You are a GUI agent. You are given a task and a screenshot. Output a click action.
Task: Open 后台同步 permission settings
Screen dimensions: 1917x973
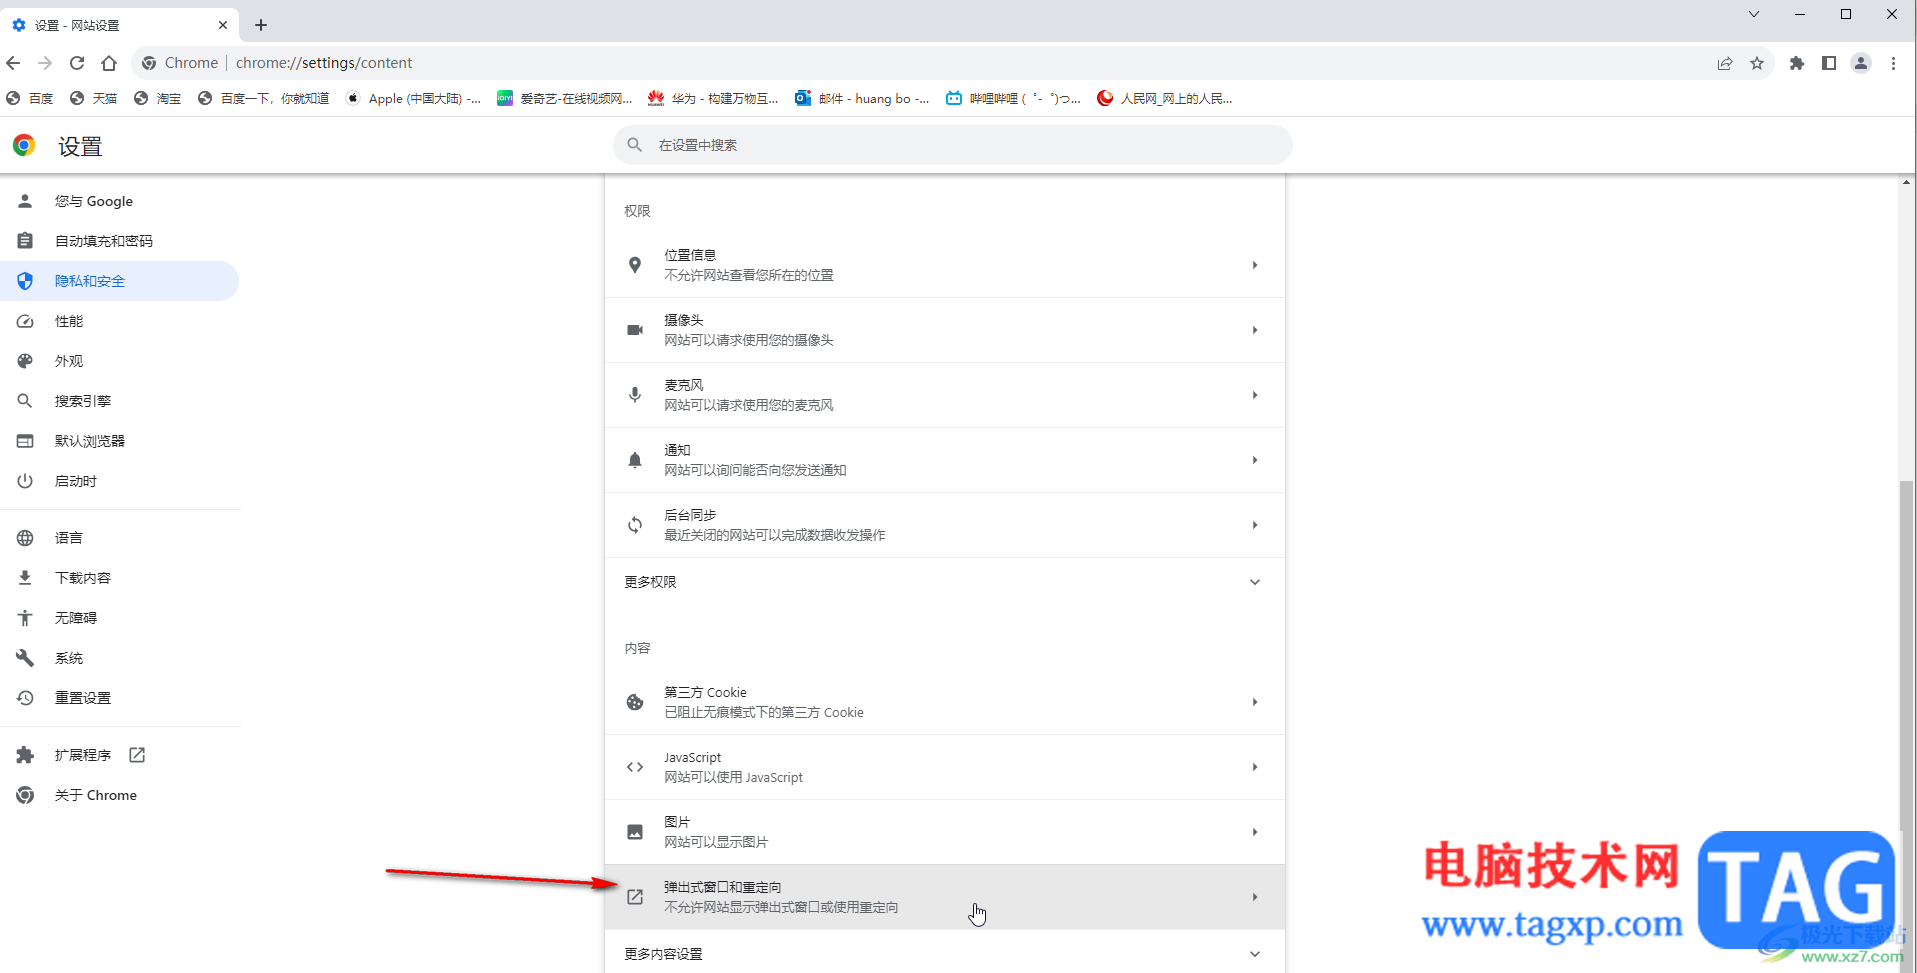coord(944,525)
